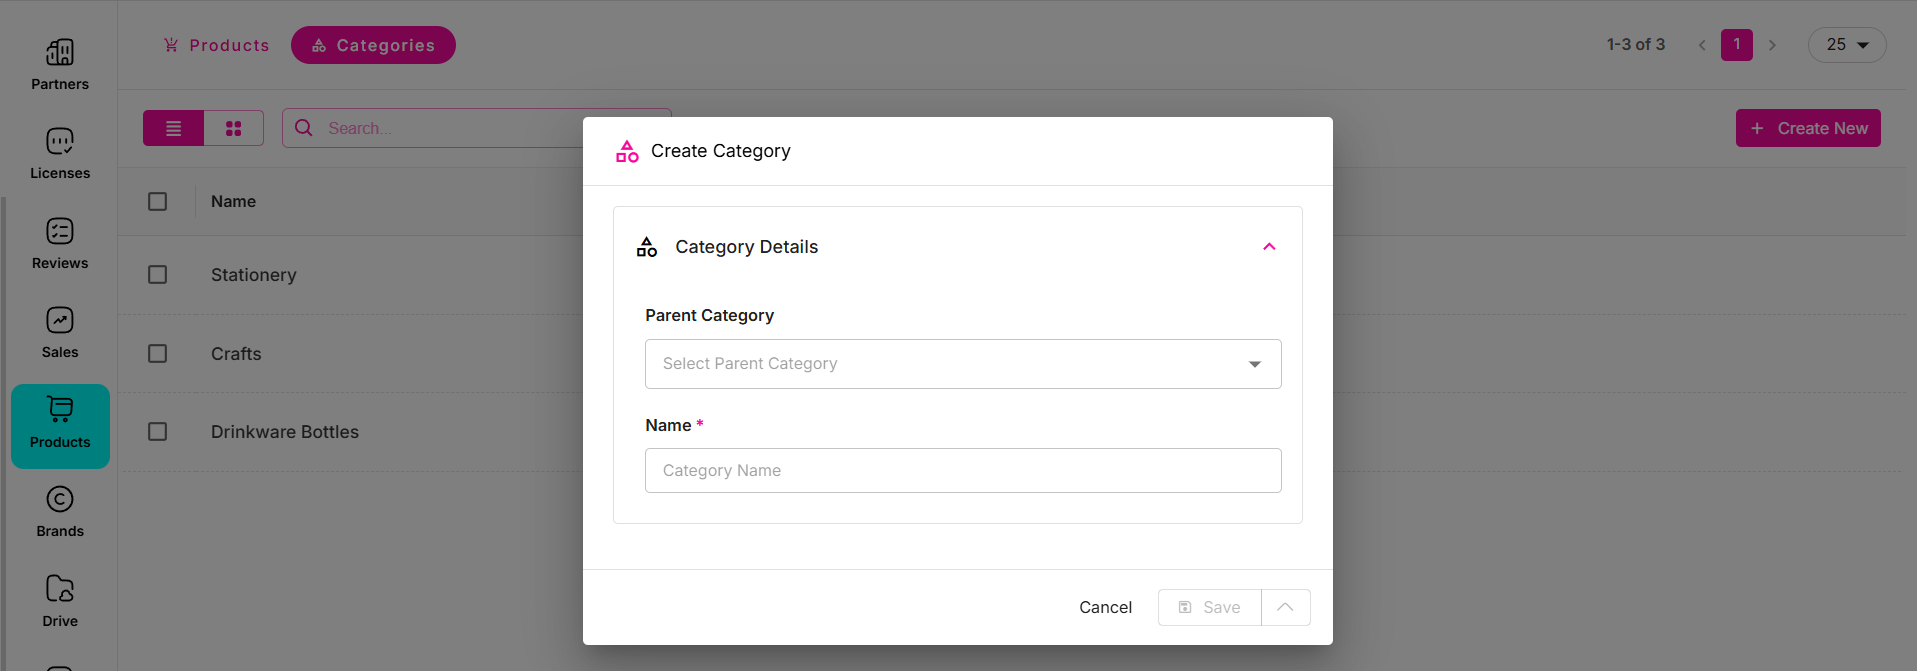This screenshot has height=671, width=1917.
Task: Click the Create New button
Action: tap(1808, 128)
